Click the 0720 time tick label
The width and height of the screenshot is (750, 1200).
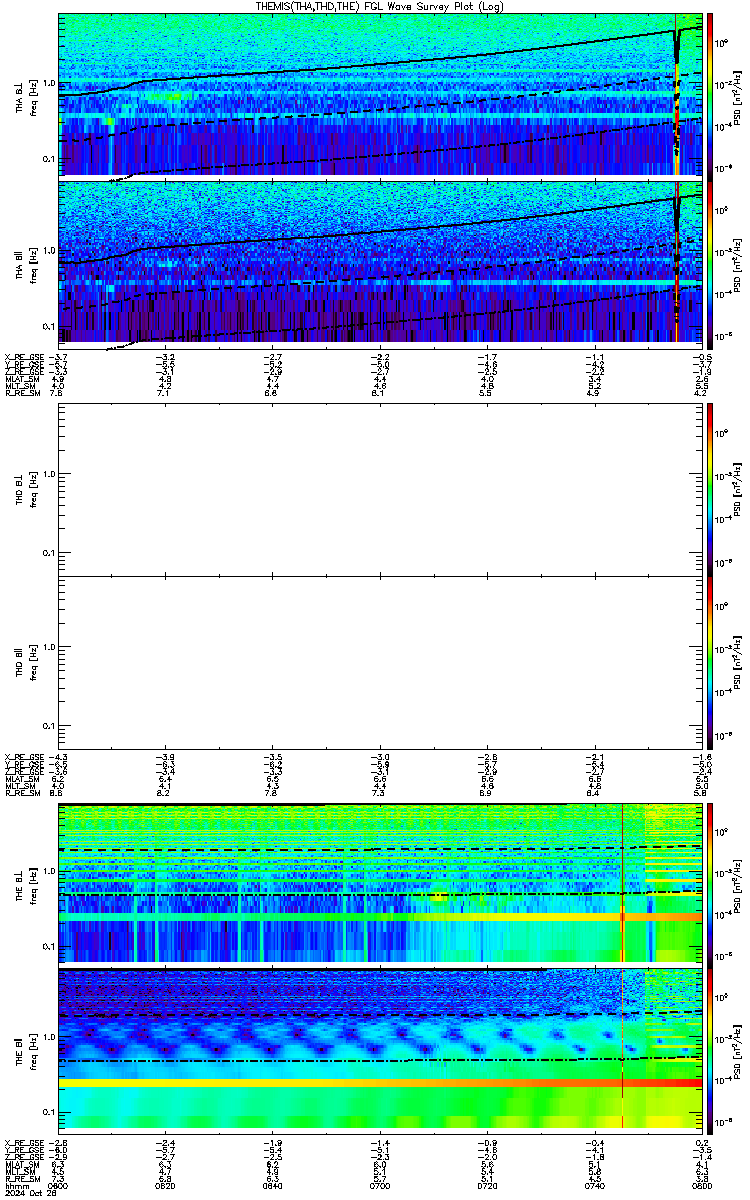(x=487, y=1185)
